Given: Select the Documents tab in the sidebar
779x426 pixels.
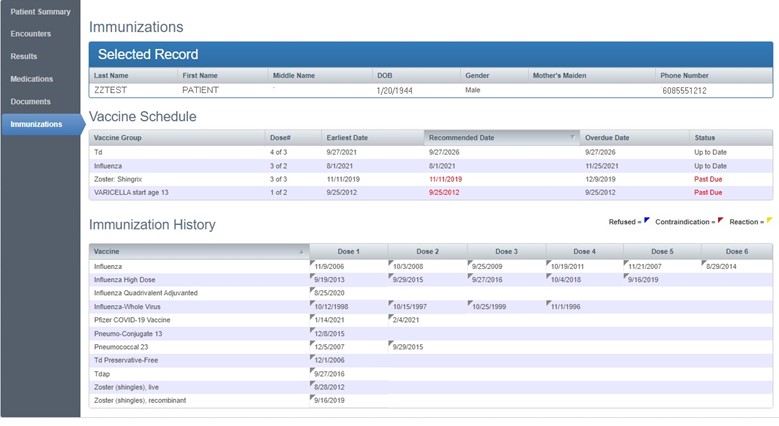Looking at the screenshot, I should pyautogui.click(x=30, y=102).
